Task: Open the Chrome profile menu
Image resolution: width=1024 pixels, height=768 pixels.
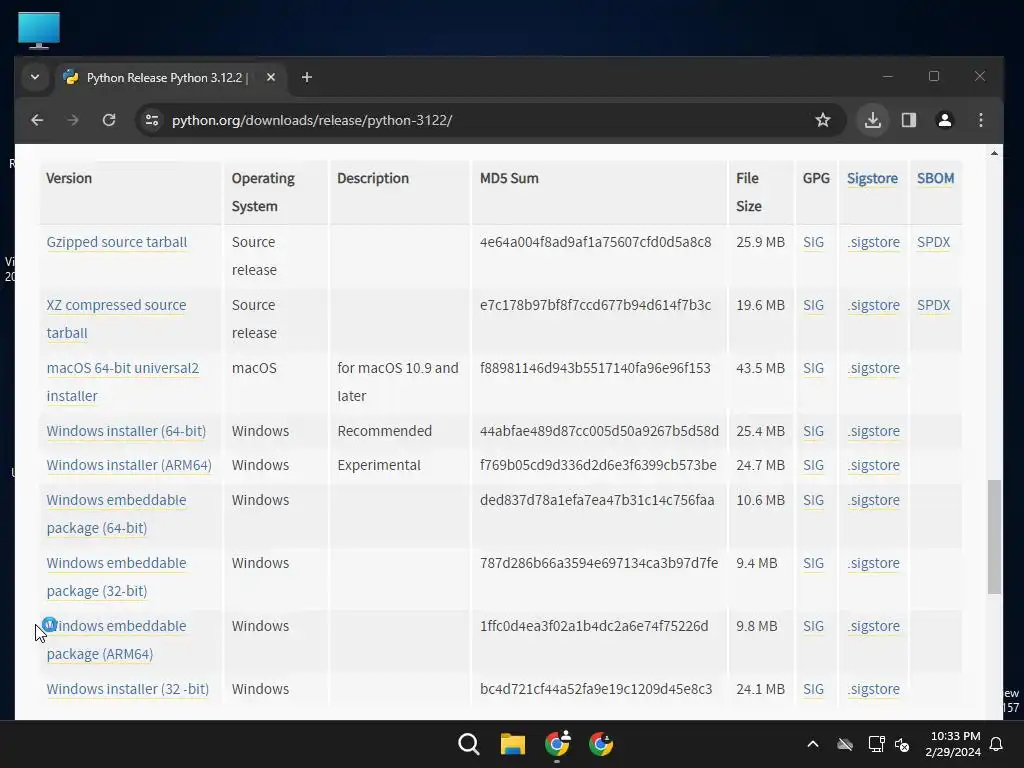Action: [x=945, y=120]
